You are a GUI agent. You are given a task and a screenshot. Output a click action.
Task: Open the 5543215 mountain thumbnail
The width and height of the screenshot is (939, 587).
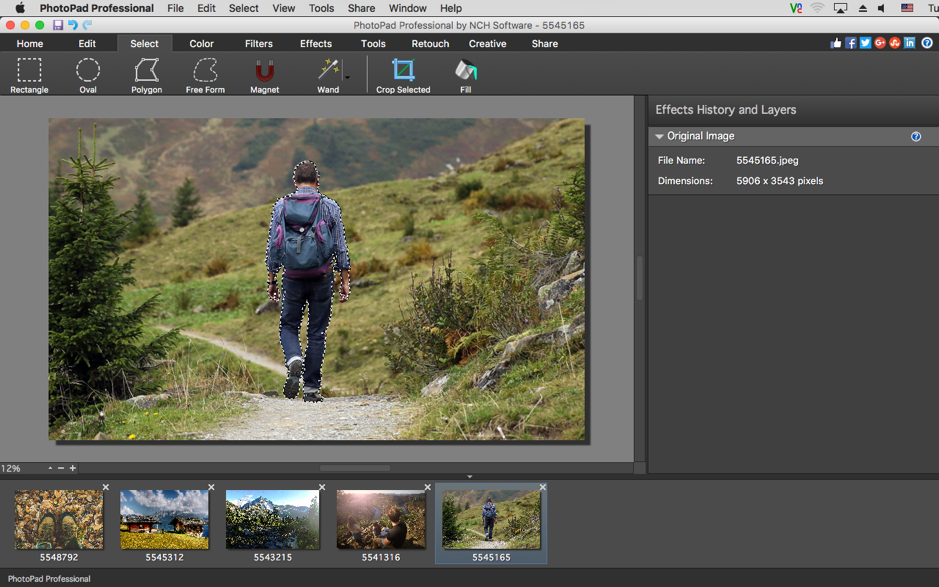272,520
